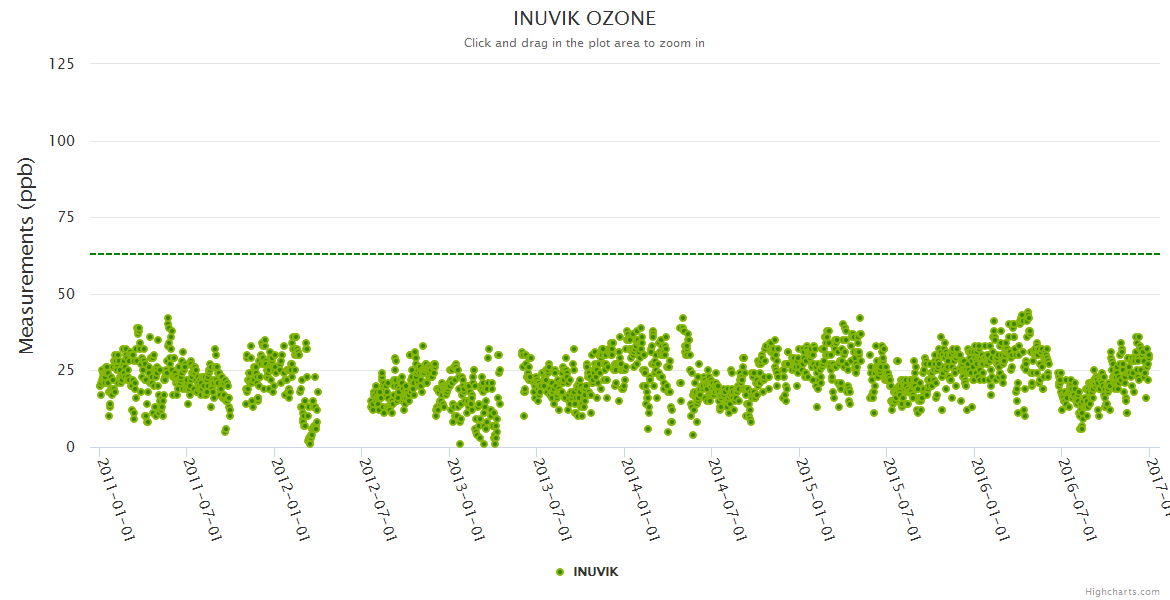Toggle the INUVIK series legend label
The image size is (1170, 600).
coord(595,571)
